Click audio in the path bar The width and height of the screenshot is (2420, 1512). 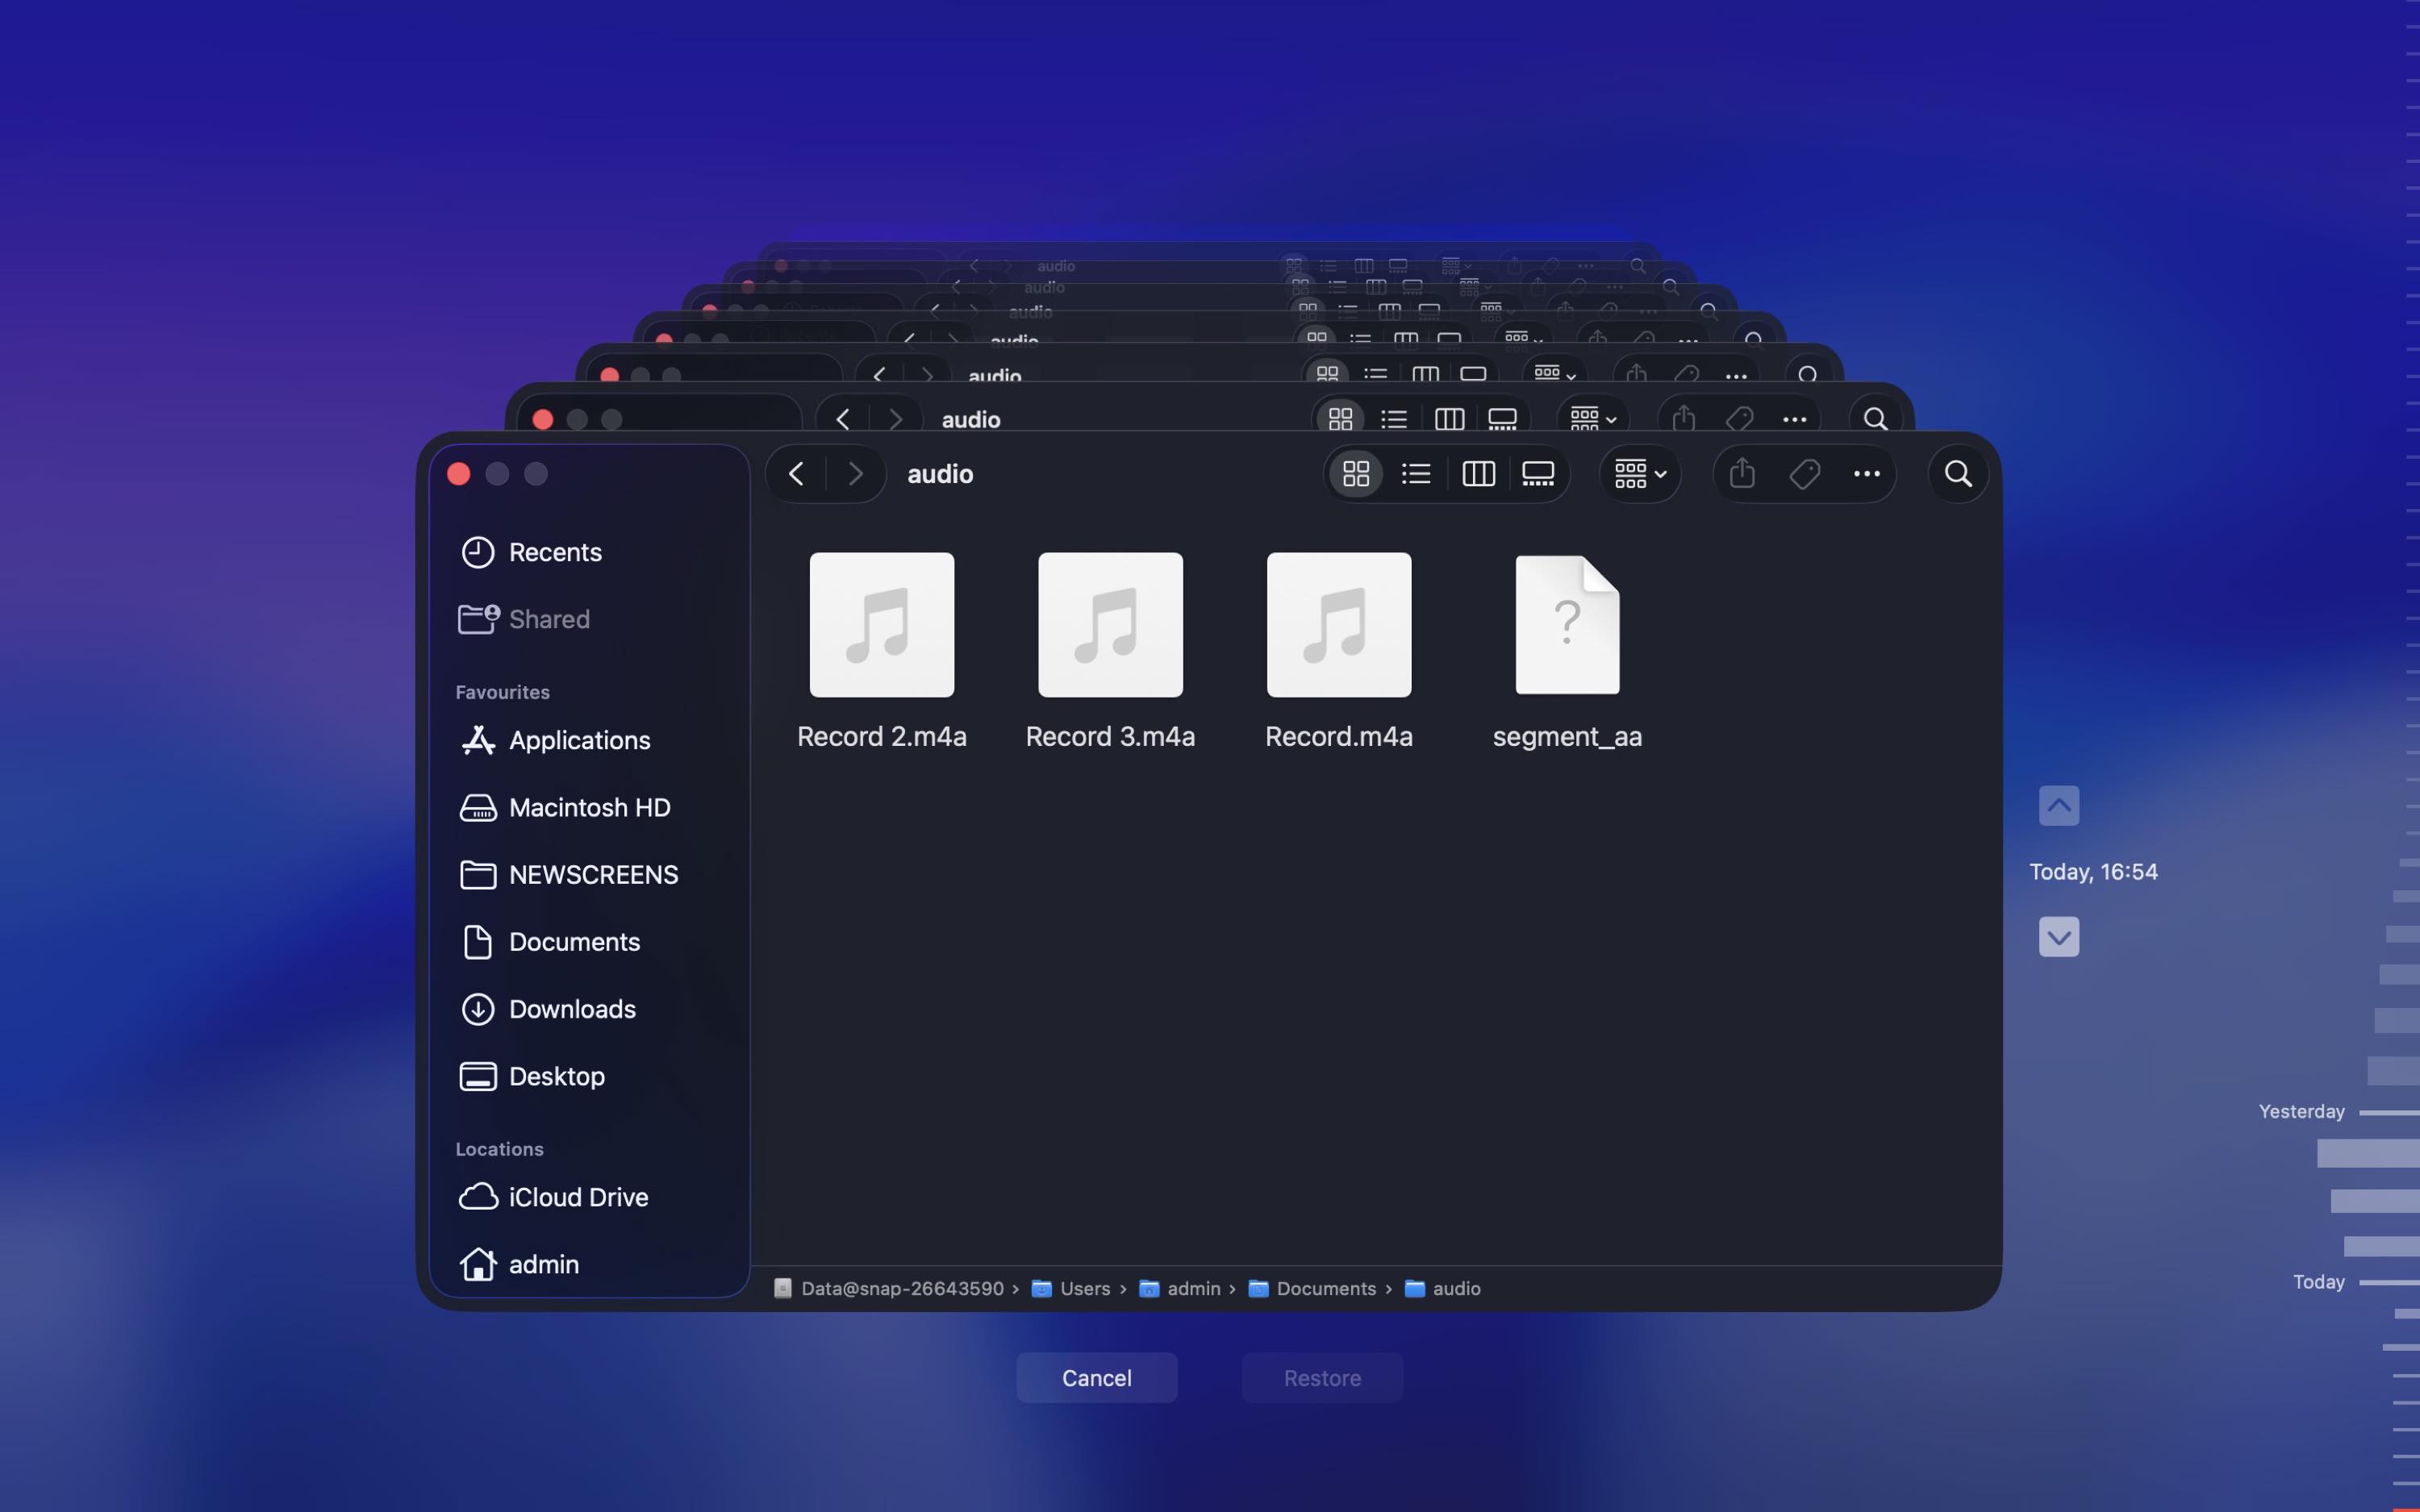pos(1443,1288)
